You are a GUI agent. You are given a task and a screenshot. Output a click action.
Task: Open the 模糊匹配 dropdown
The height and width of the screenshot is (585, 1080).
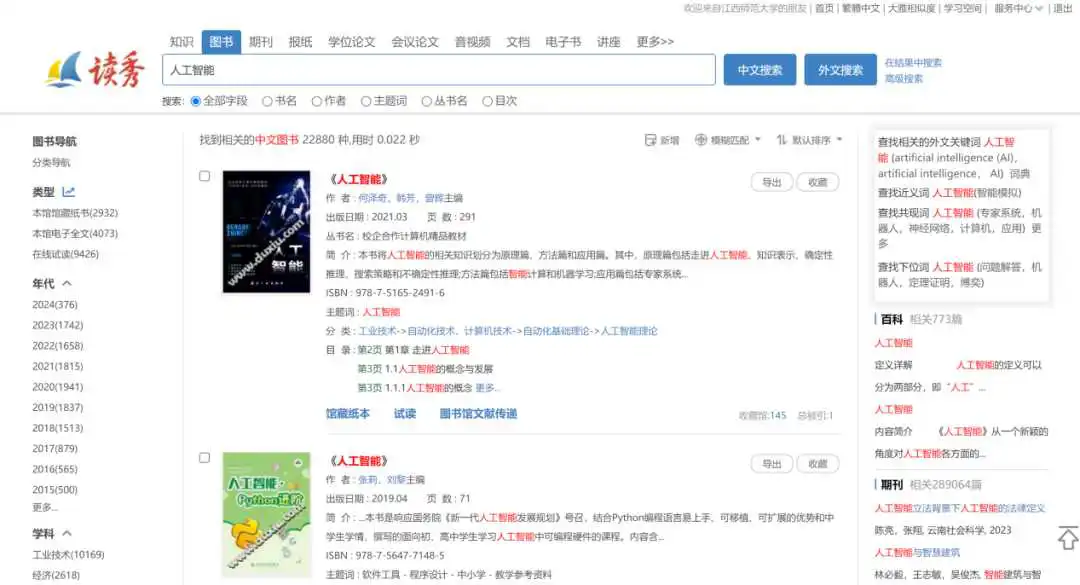[727, 140]
